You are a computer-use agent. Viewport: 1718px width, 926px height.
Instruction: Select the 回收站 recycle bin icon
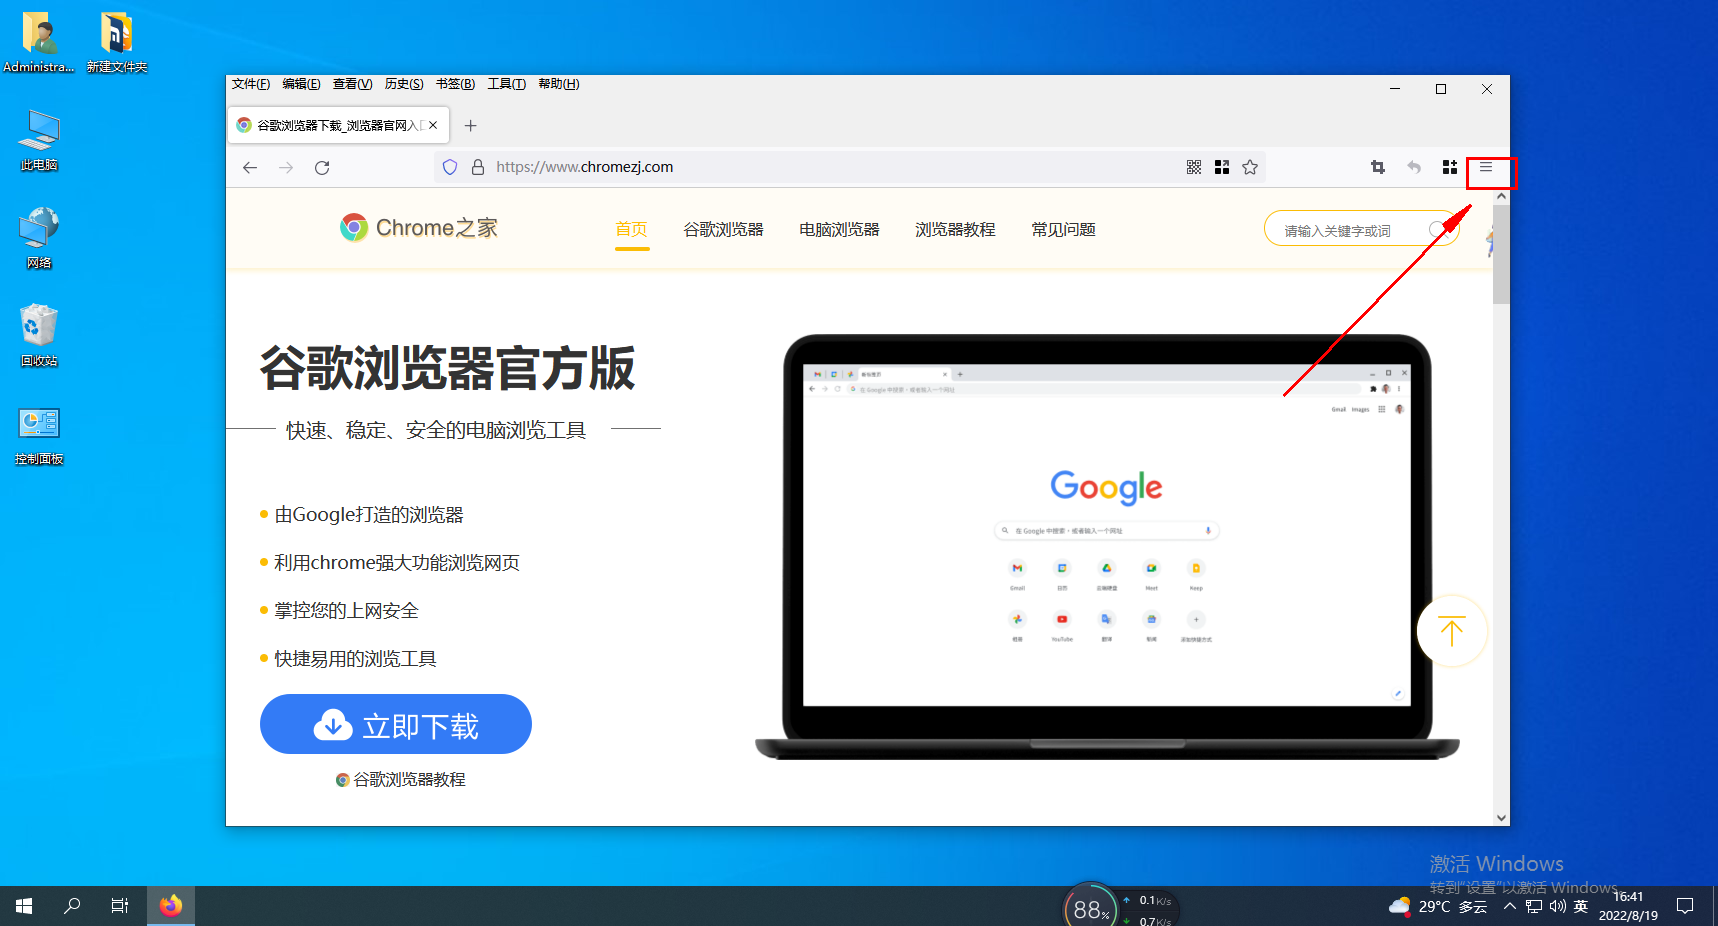pyautogui.click(x=39, y=337)
